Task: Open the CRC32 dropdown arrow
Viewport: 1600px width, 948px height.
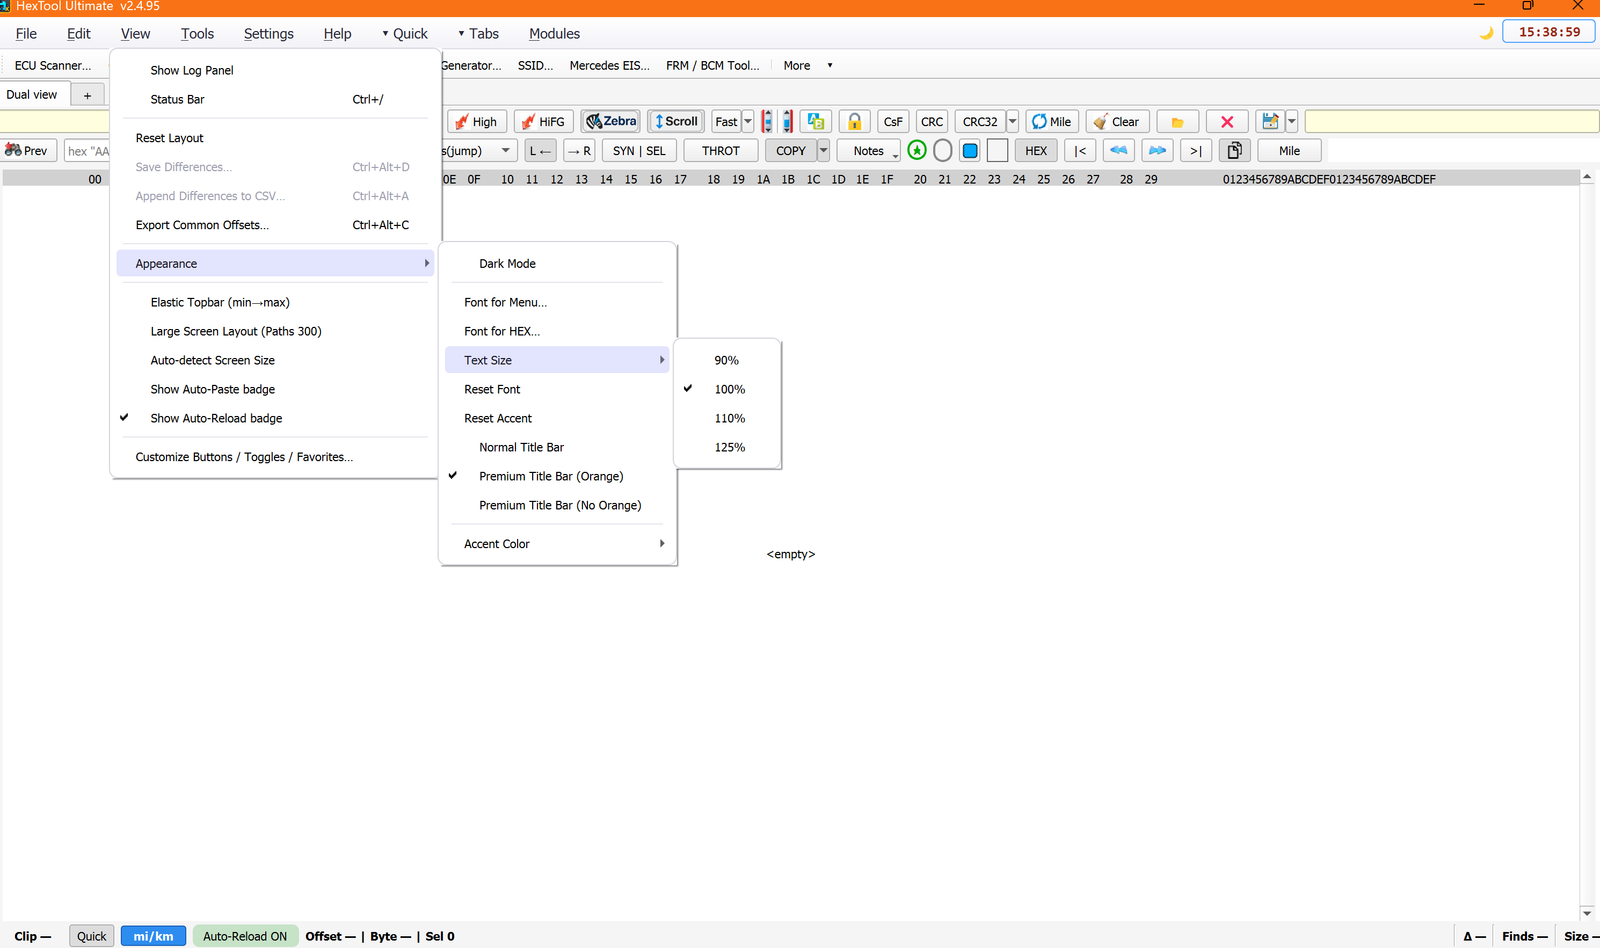Action: pyautogui.click(x=1012, y=122)
